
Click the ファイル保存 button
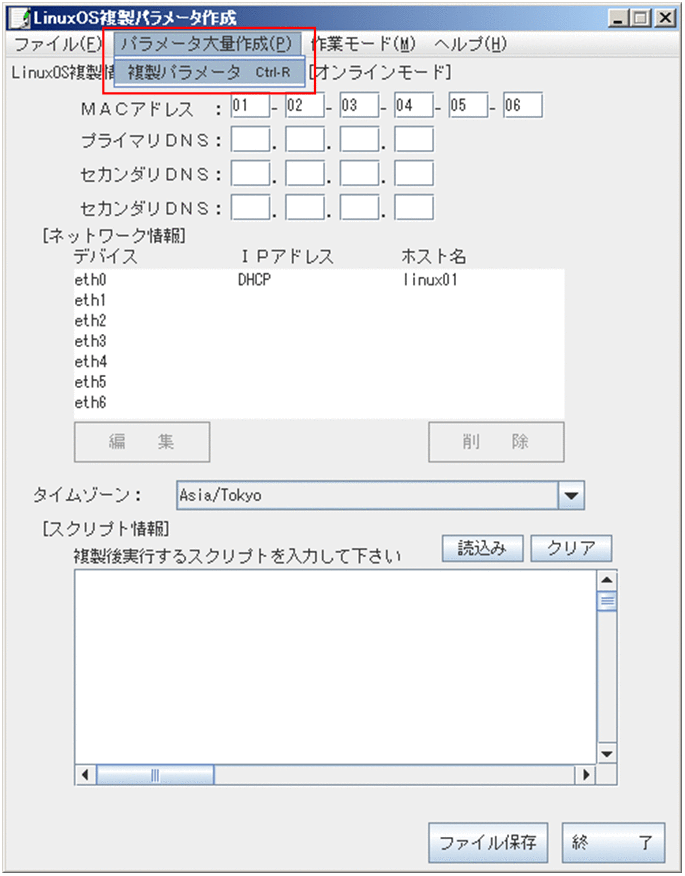[x=488, y=842]
